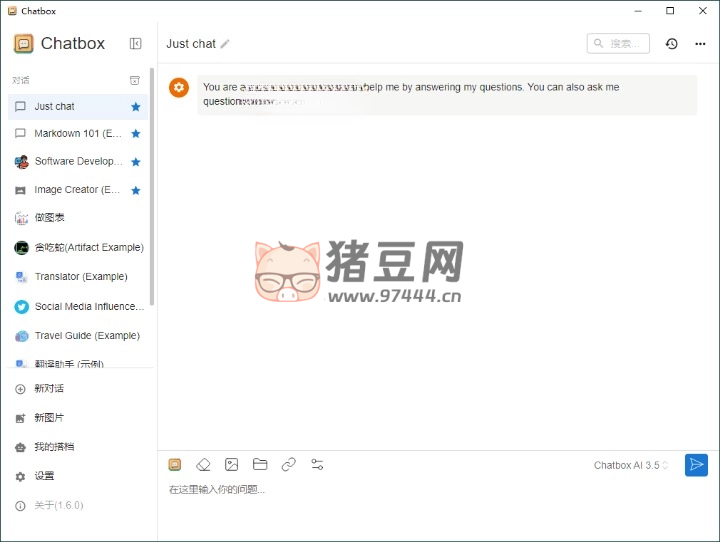
Task: Send message with blue arrow button
Action: click(696, 465)
